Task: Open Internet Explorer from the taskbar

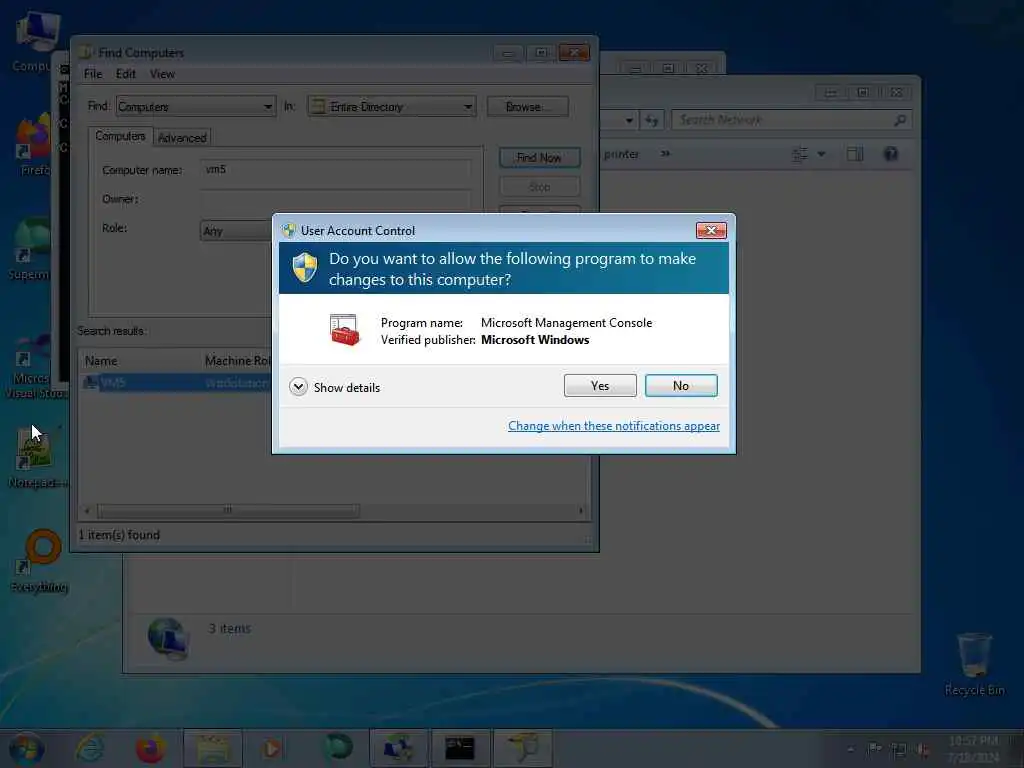Action: tap(89, 748)
